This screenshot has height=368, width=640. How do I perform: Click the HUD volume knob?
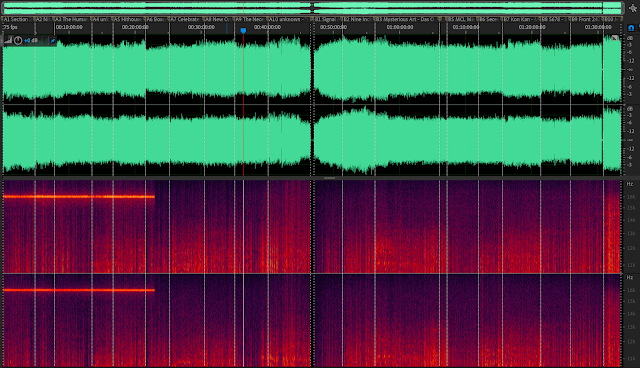coord(18,40)
